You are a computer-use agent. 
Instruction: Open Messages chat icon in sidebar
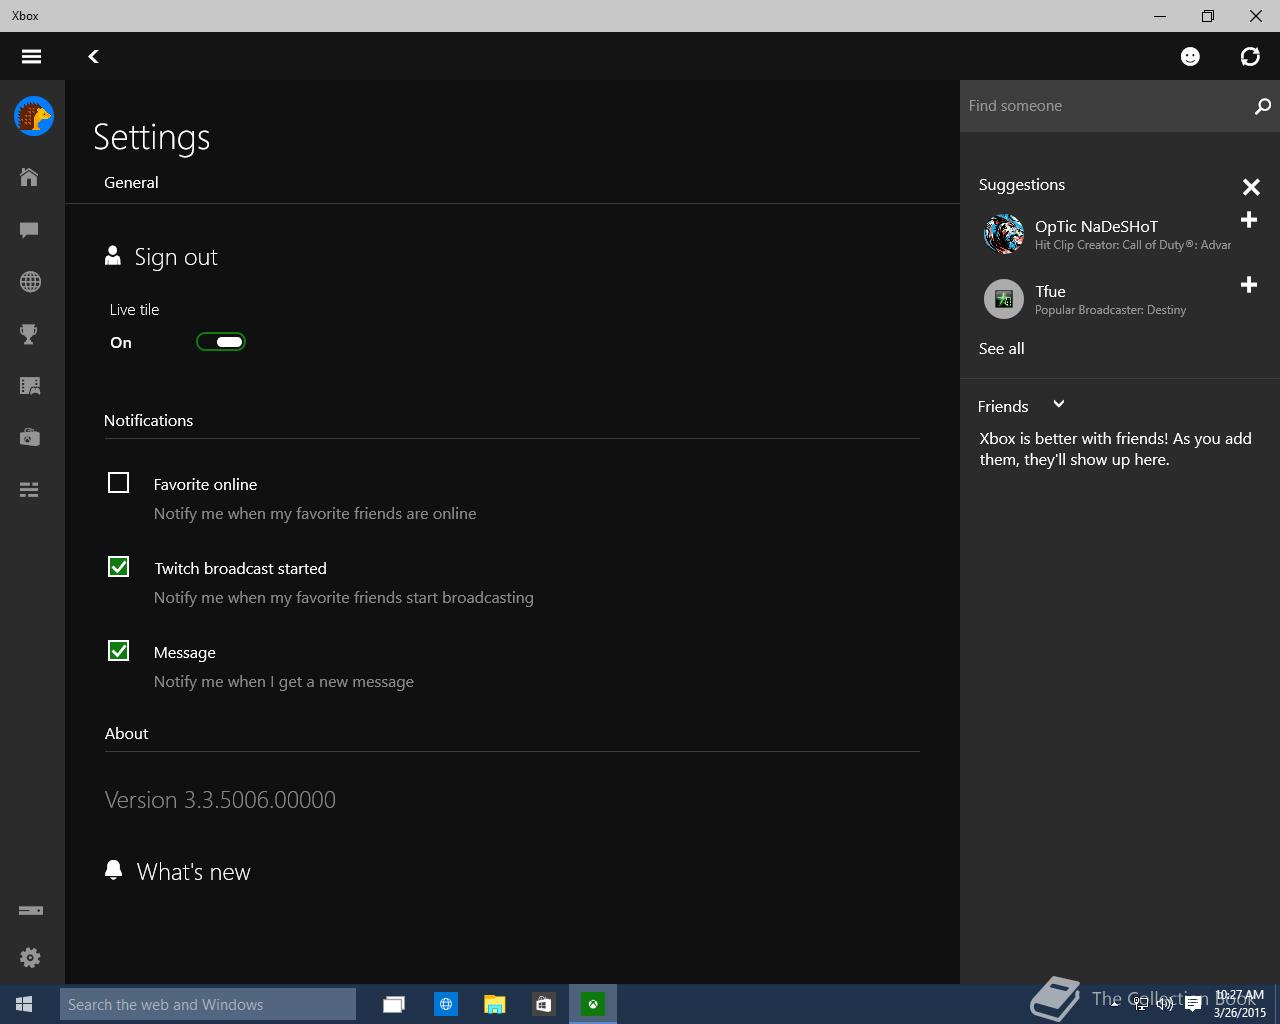(x=29, y=230)
